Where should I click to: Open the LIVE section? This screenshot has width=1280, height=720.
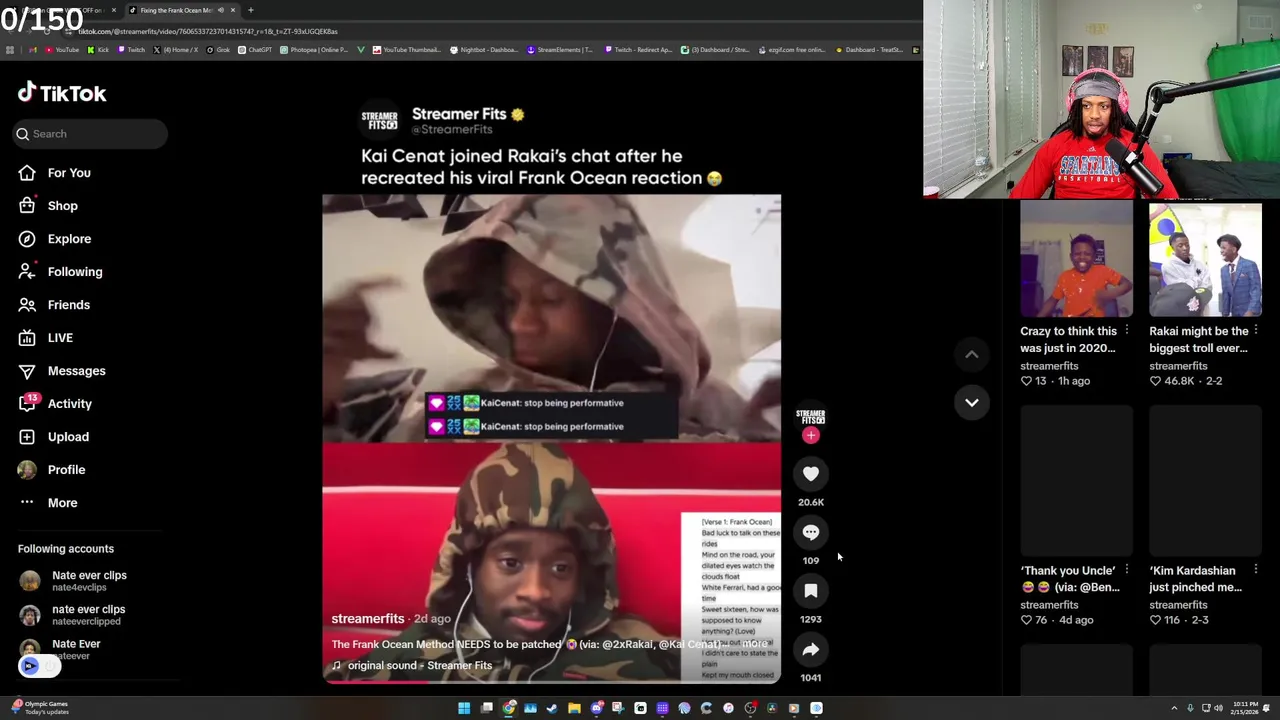click(x=60, y=338)
